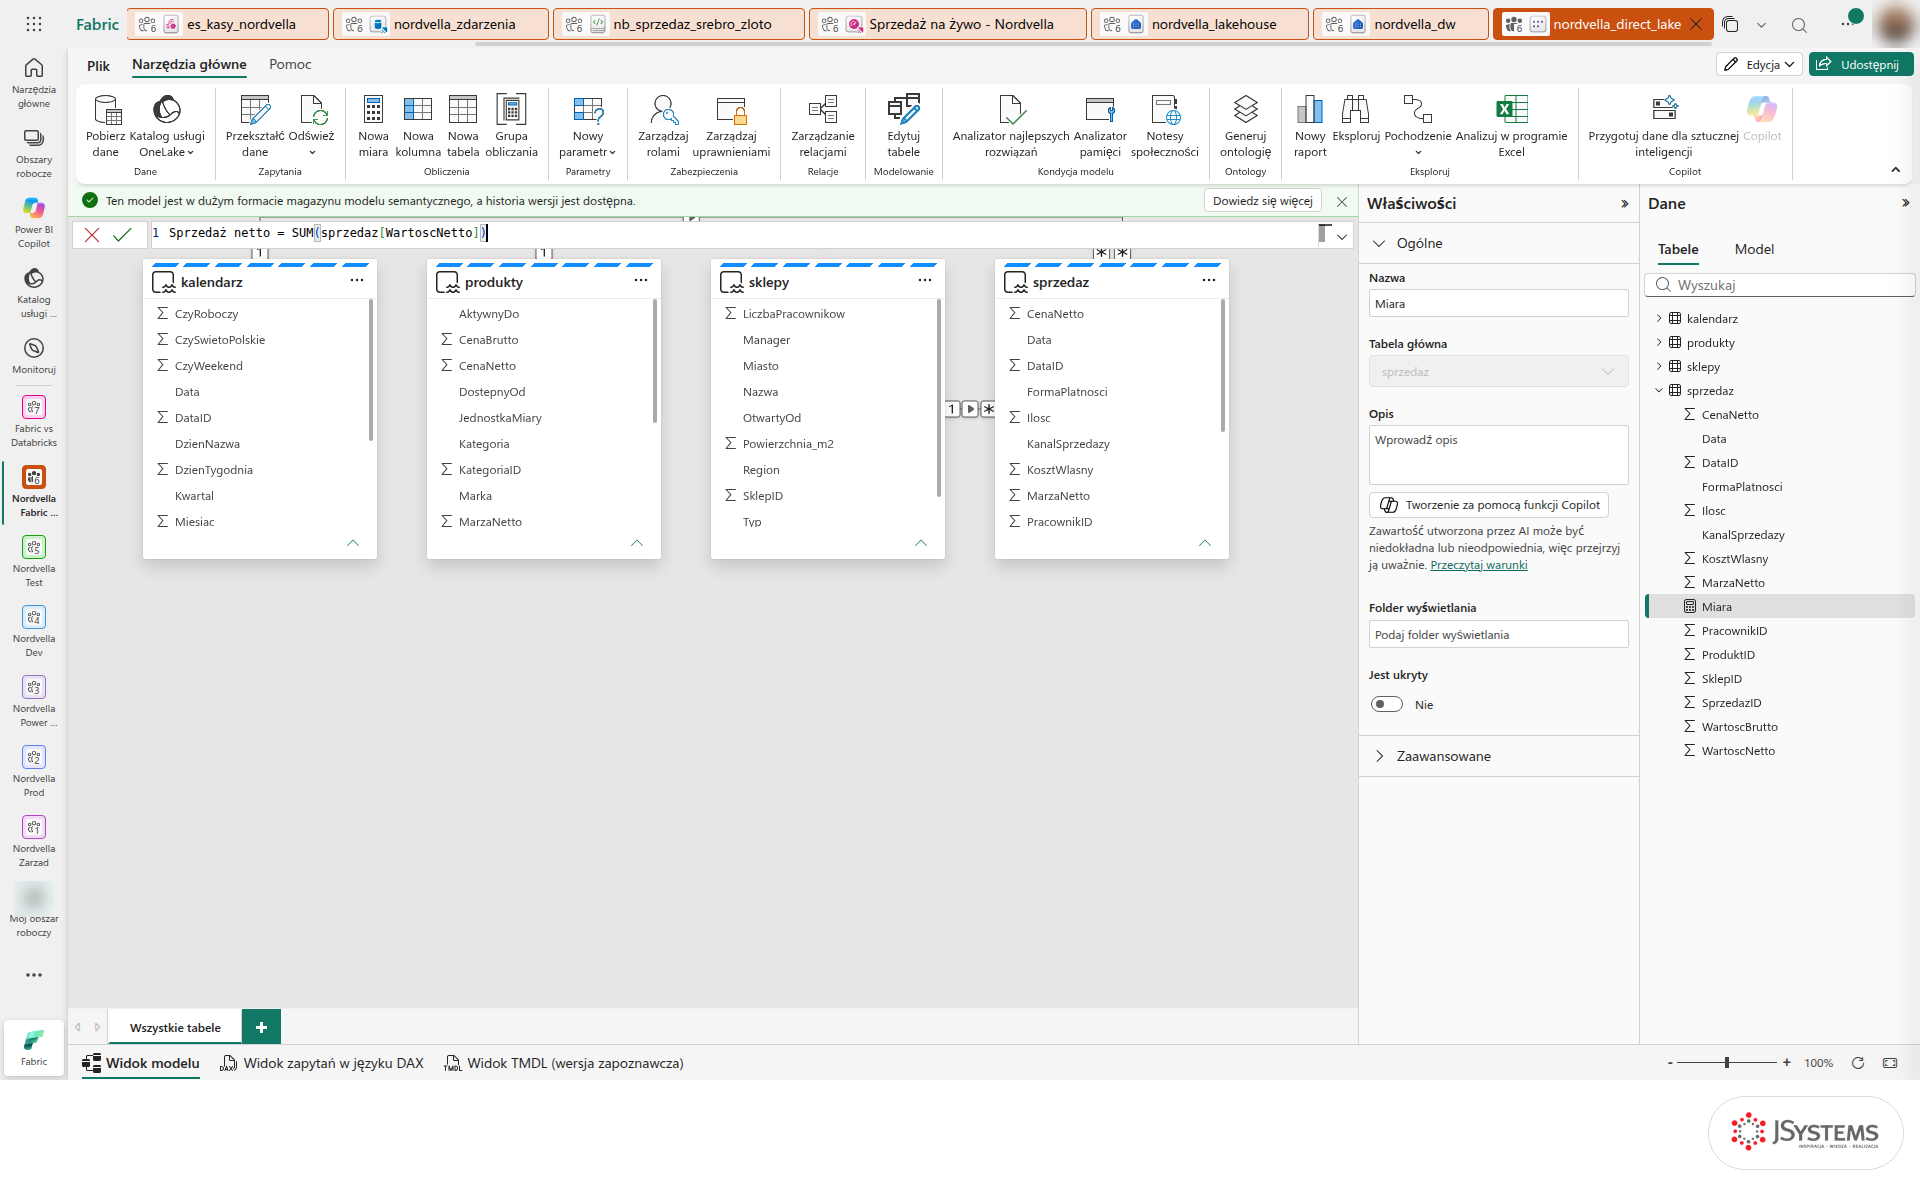Commit the formula with the checkmark

tap(122, 234)
